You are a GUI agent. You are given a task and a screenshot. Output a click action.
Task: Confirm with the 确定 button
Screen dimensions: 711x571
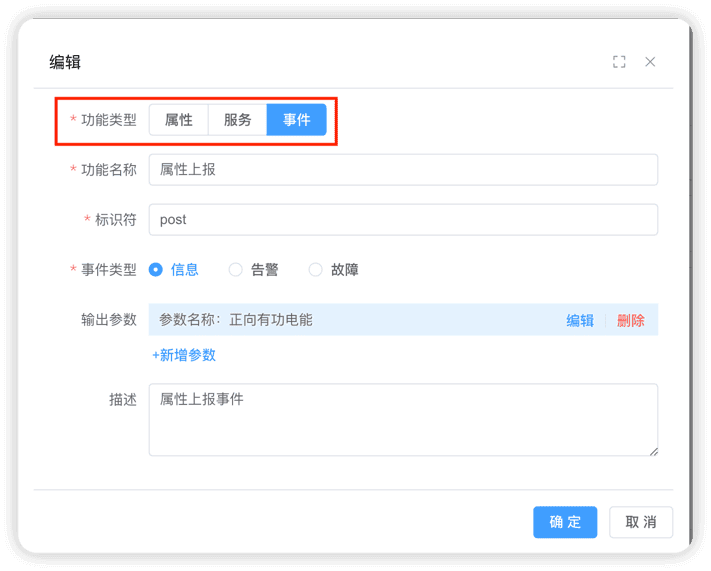pos(565,522)
